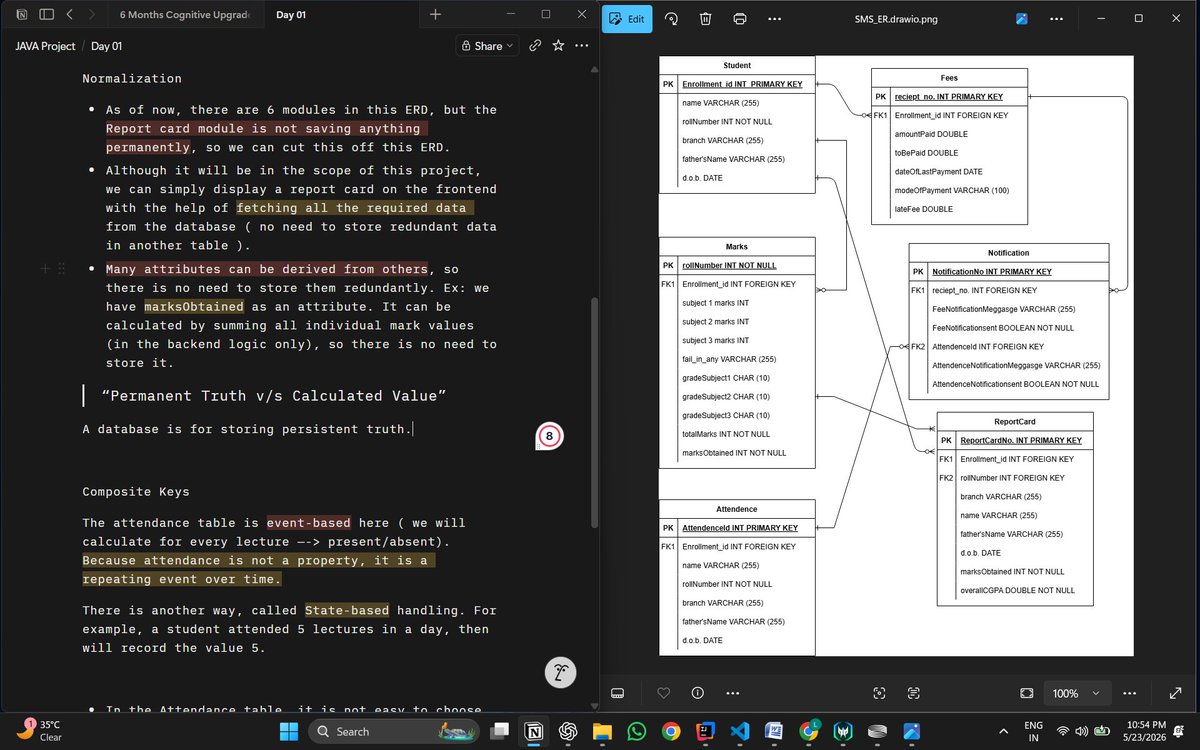The width and height of the screenshot is (1200, 750).
Task: Click the six-dot block drag handle
Action: click(x=62, y=269)
